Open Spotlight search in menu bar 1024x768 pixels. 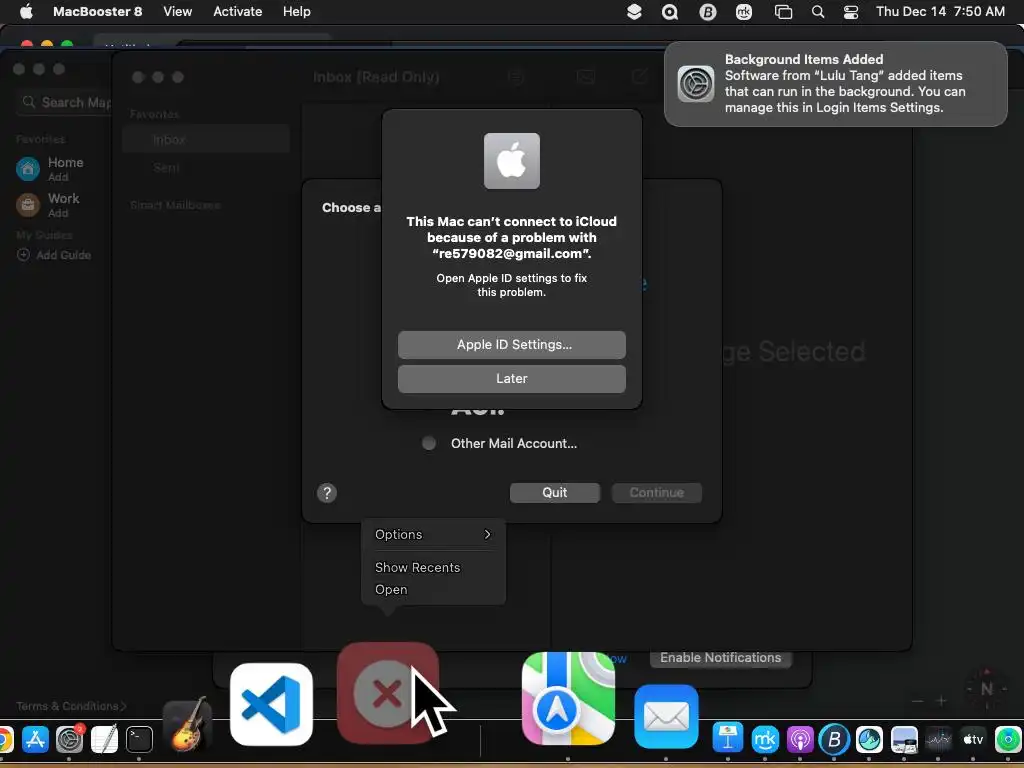[x=818, y=12]
